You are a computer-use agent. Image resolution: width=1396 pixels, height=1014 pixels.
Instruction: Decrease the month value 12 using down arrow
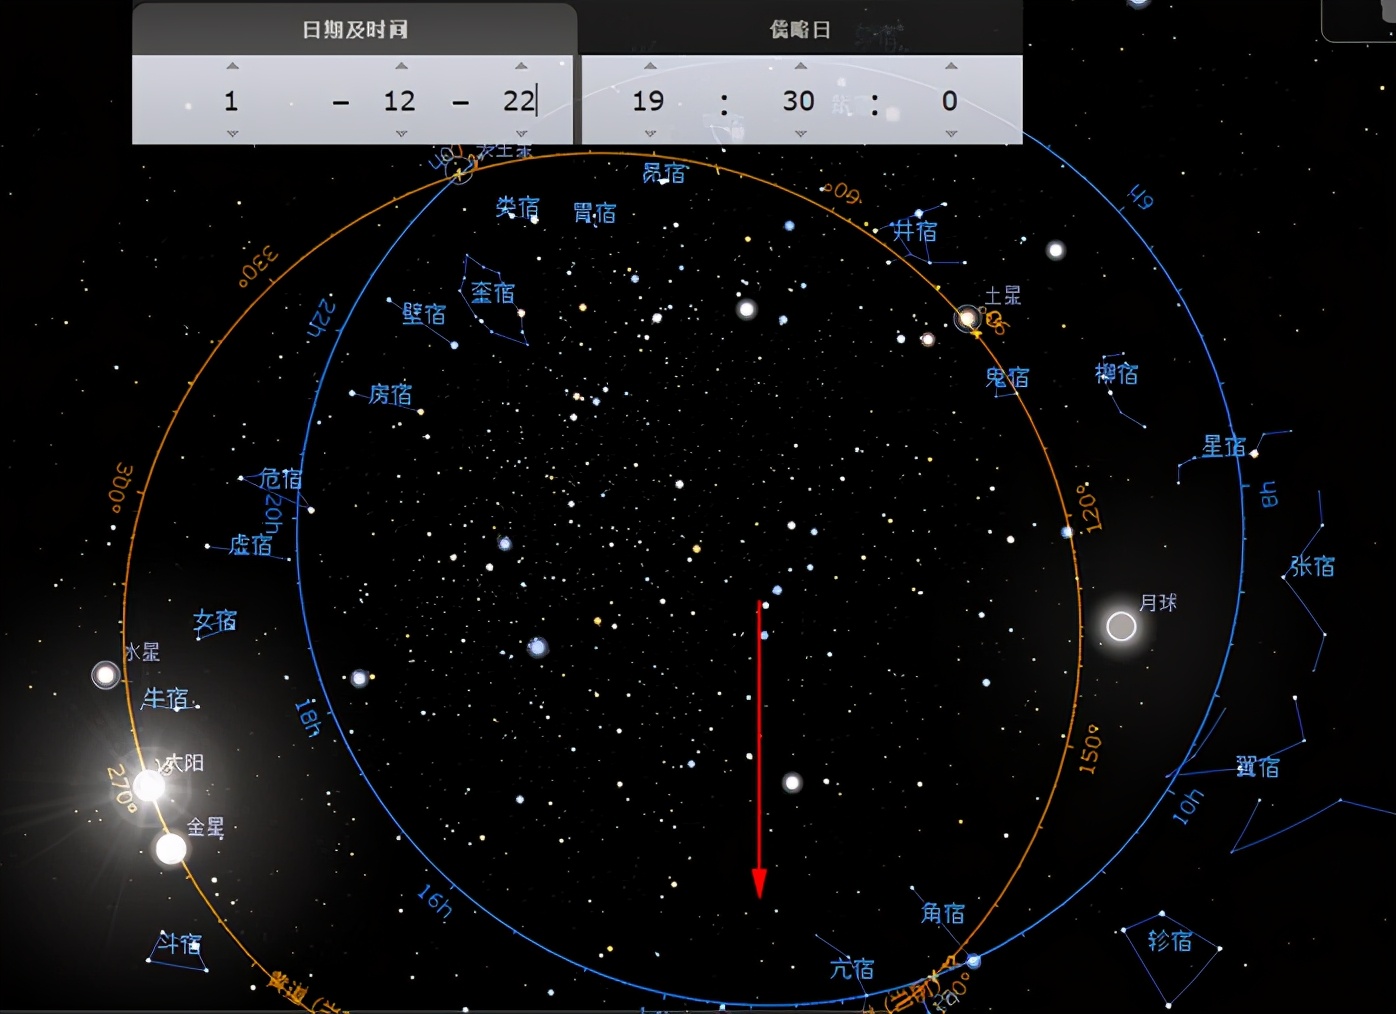401,134
